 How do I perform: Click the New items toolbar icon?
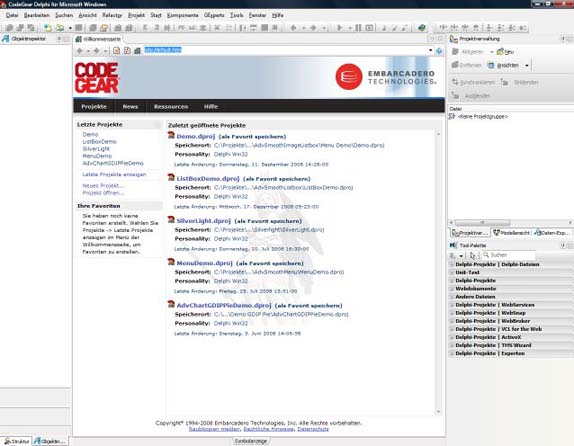coord(48,27)
